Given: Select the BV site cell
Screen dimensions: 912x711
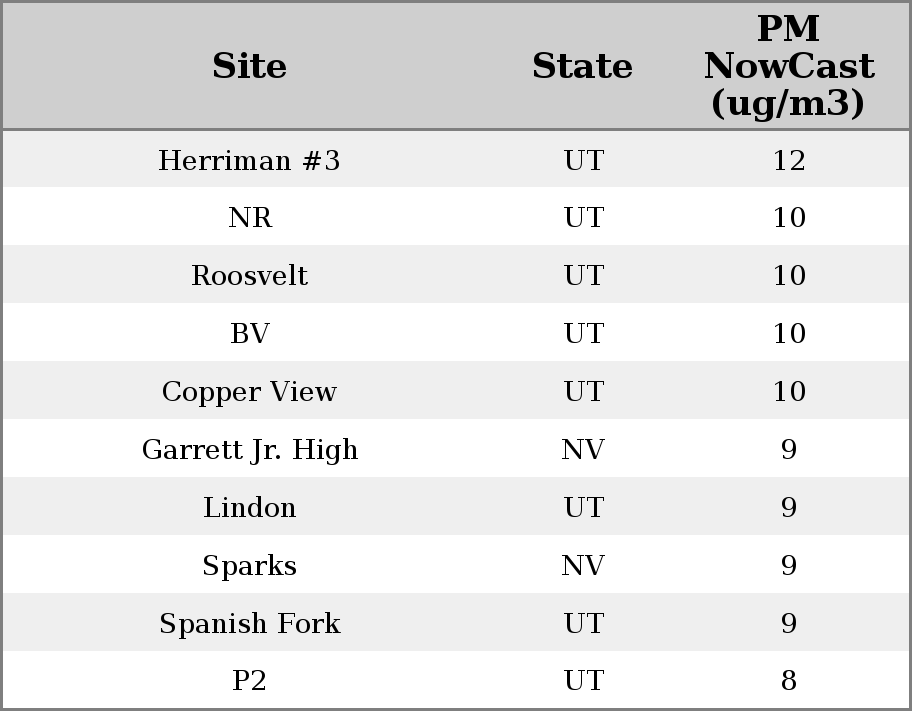Looking at the screenshot, I should (x=249, y=334).
